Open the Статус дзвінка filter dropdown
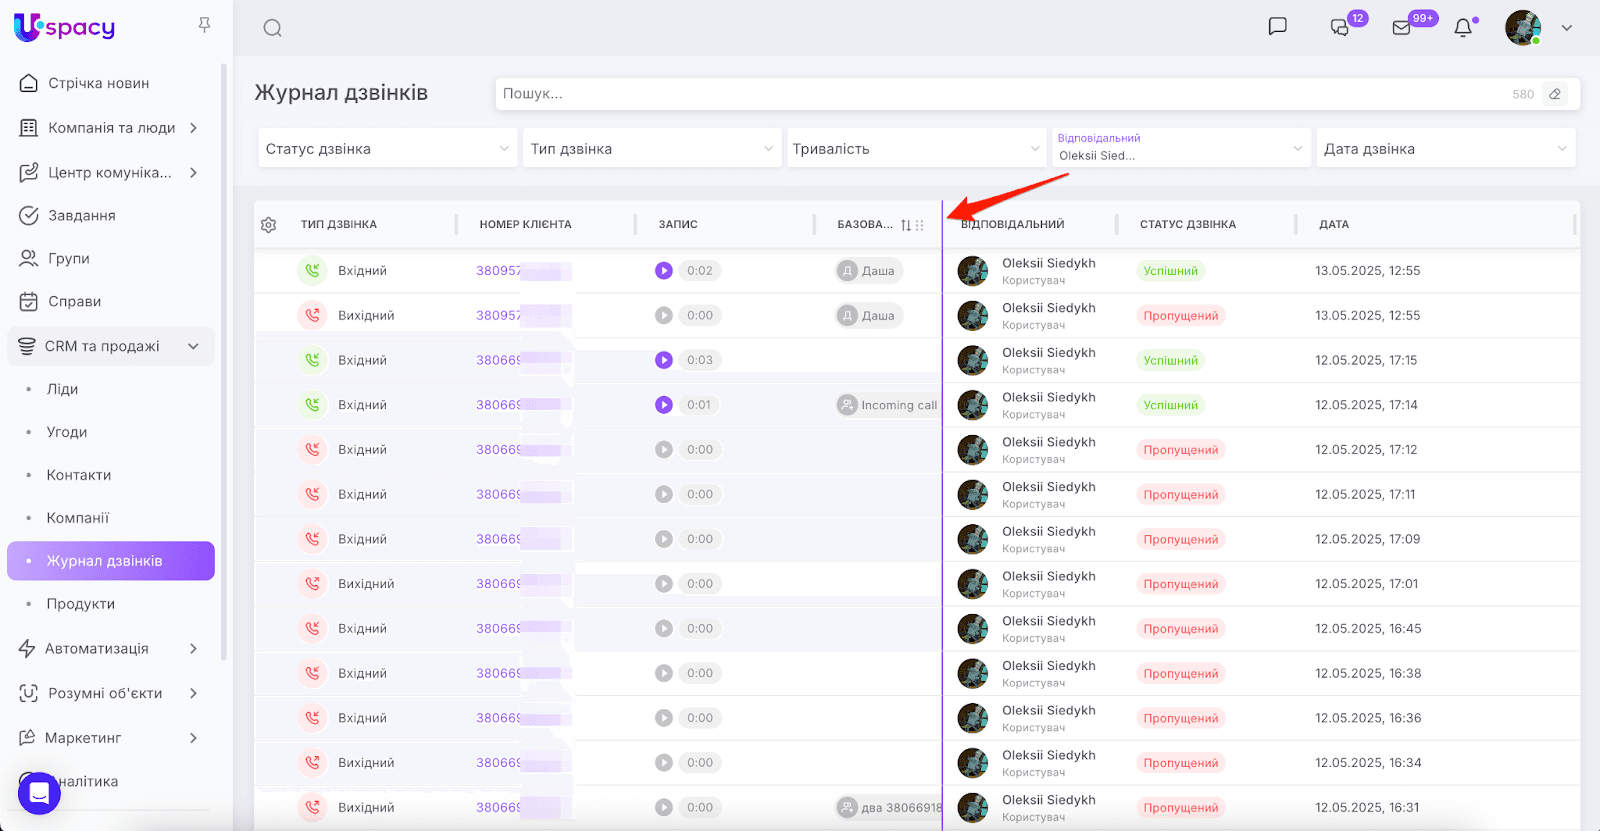The width and height of the screenshot is (1600, 831). click(387, 149)
